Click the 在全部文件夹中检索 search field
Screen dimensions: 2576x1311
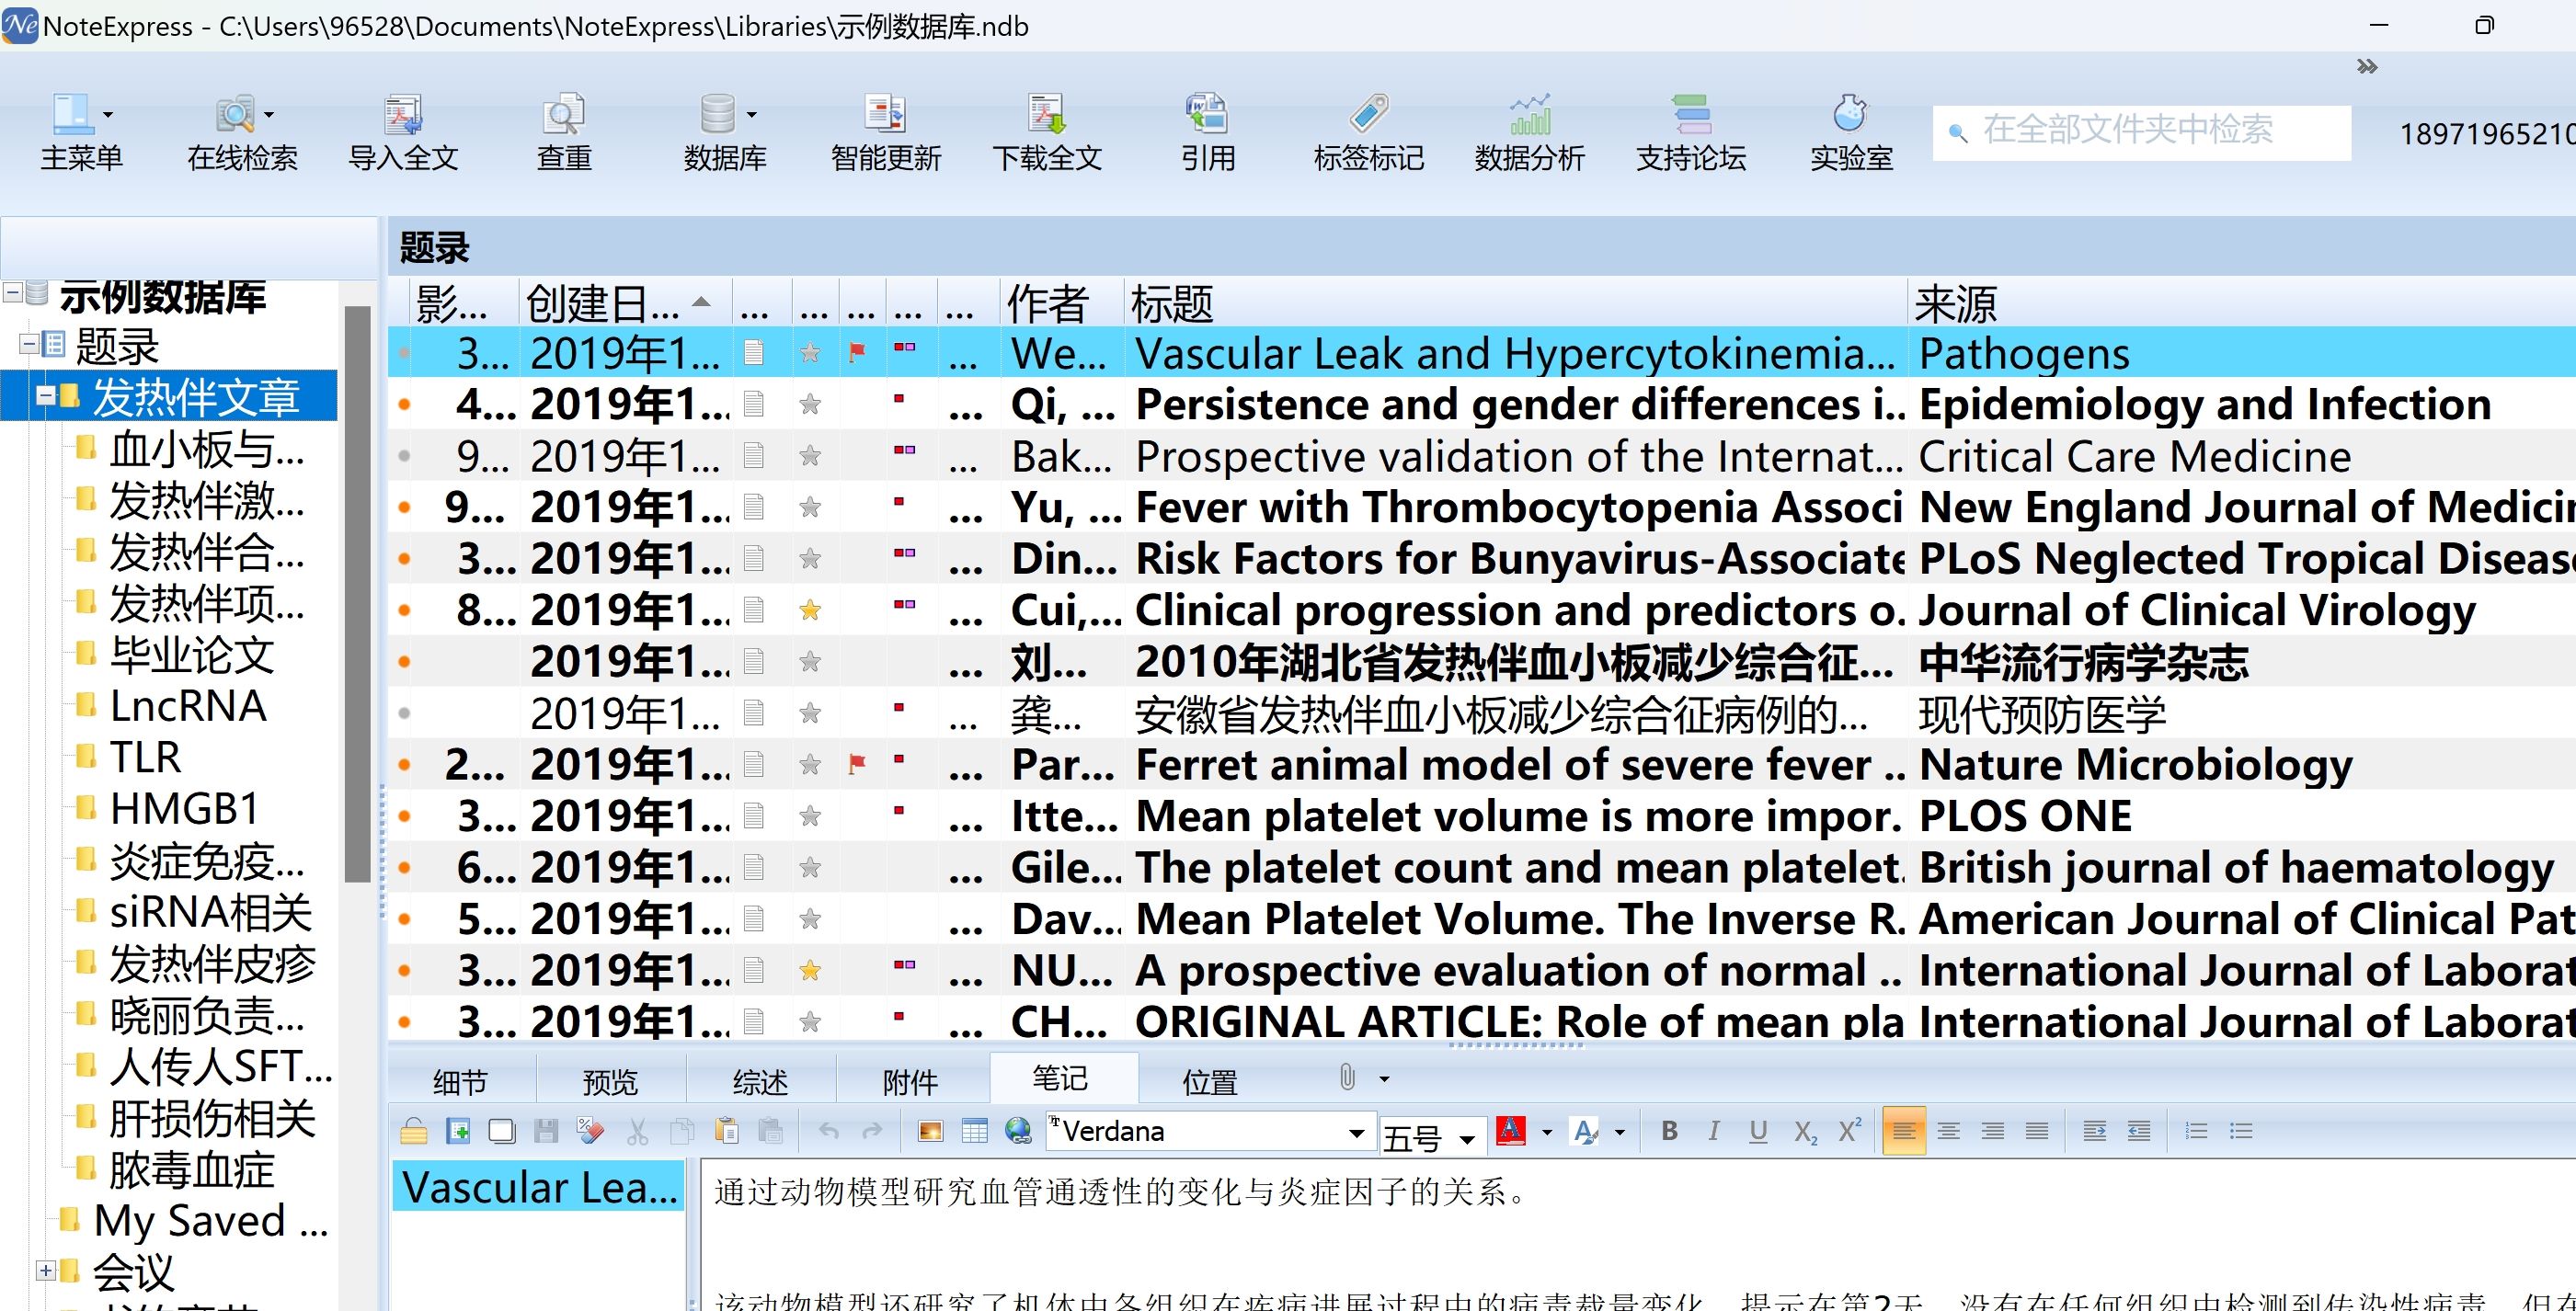(2140, 130)
